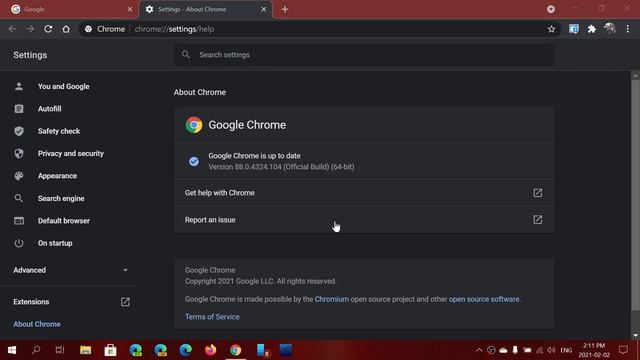
Task: Bookmark this page with the star
Action: [551, 29]
